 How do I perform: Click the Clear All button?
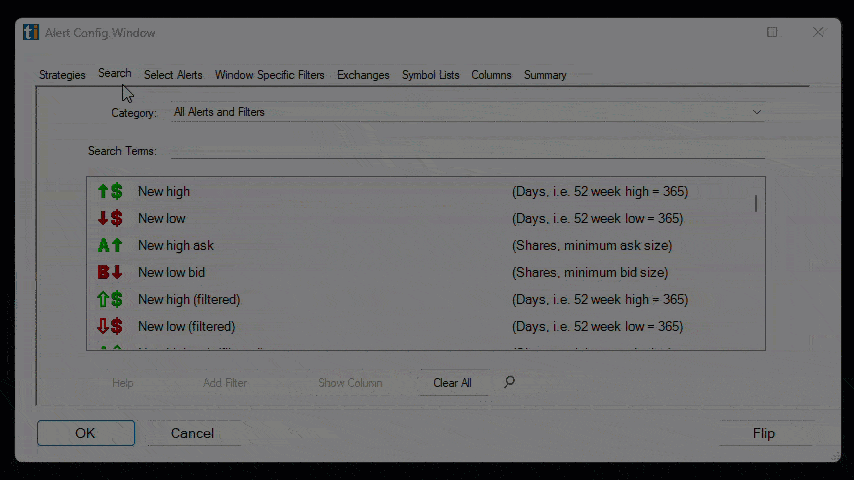[453, 383]
